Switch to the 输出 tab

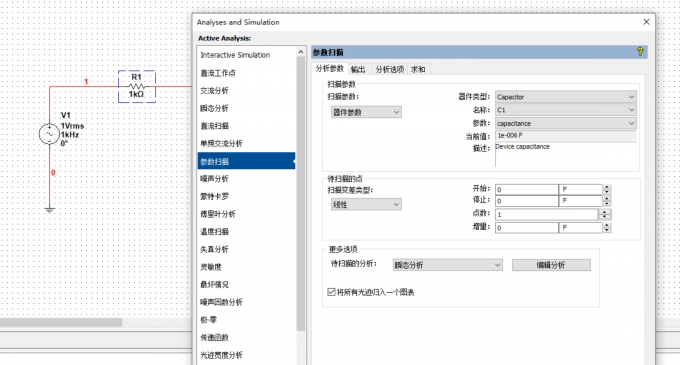pos(358,69)
